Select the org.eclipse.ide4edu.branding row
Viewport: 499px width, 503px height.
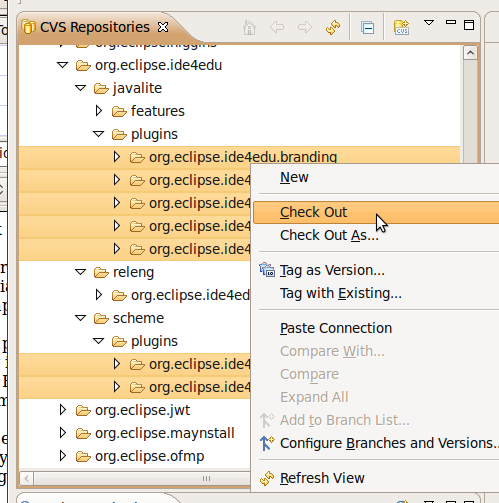click(x=239, y=157)
